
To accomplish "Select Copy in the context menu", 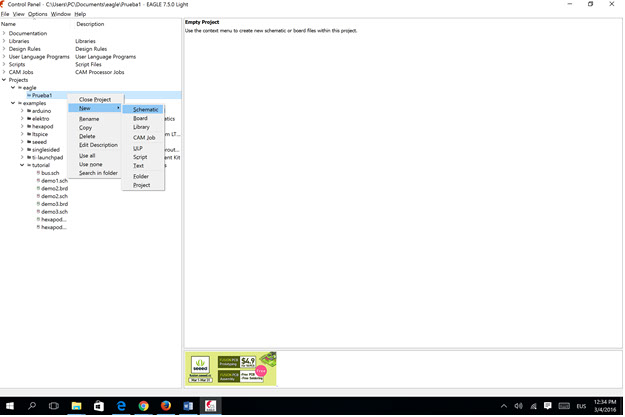I will [95, 128].
